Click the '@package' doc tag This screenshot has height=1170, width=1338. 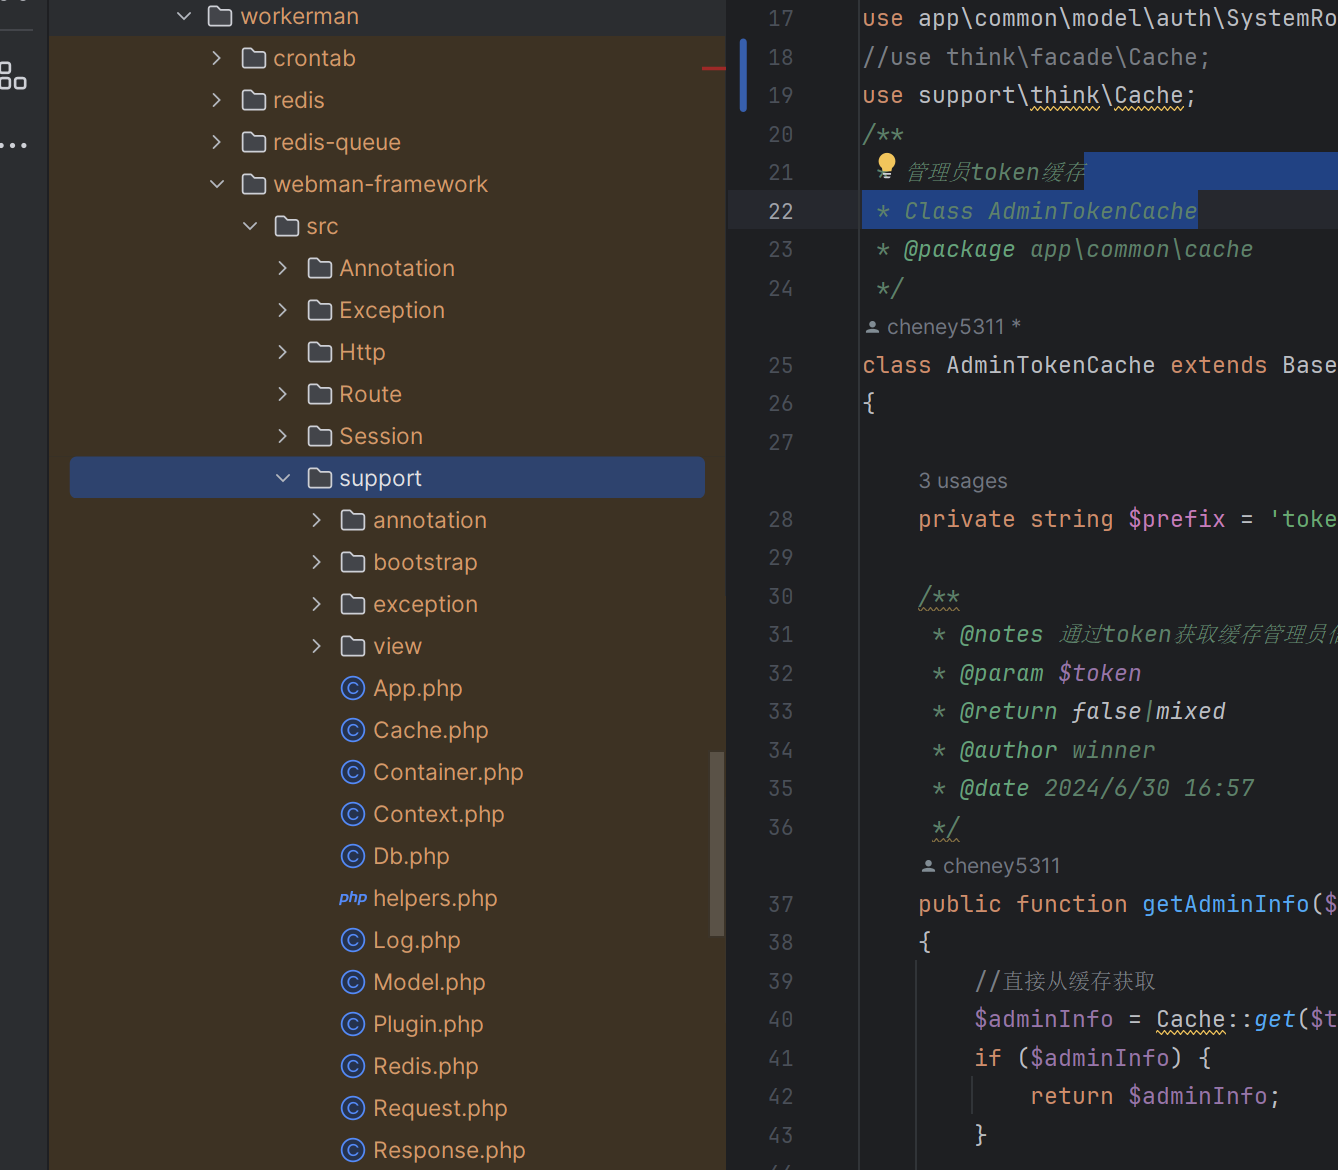pos(958,250)
